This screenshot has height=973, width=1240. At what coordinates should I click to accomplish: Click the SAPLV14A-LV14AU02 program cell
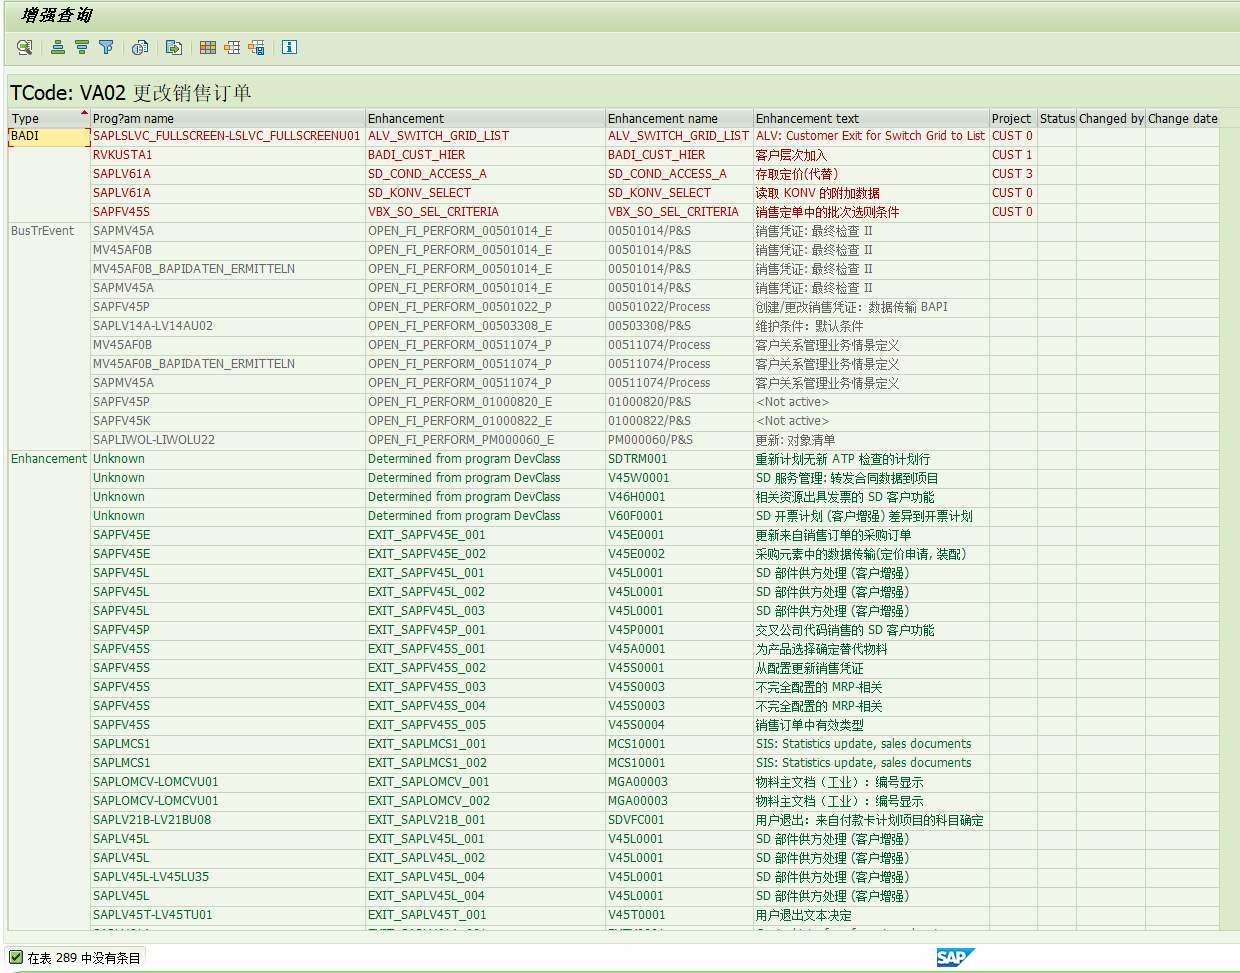pyautogui.click(x=227, y=326)
